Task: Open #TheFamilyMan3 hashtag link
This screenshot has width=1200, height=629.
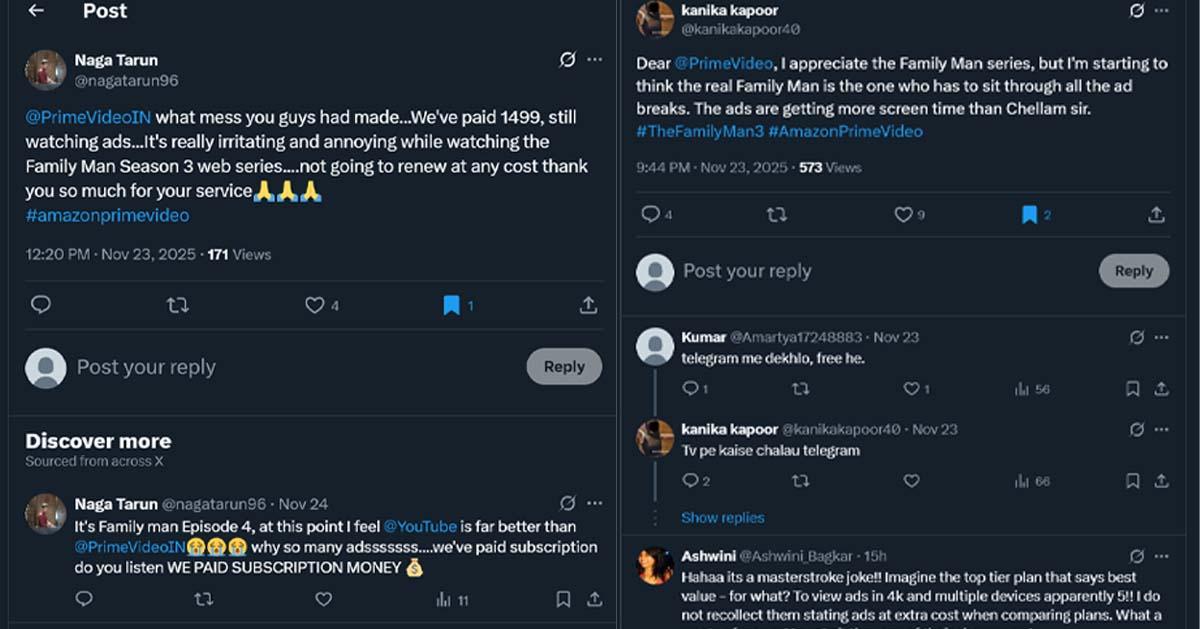Action: (699, 131)
